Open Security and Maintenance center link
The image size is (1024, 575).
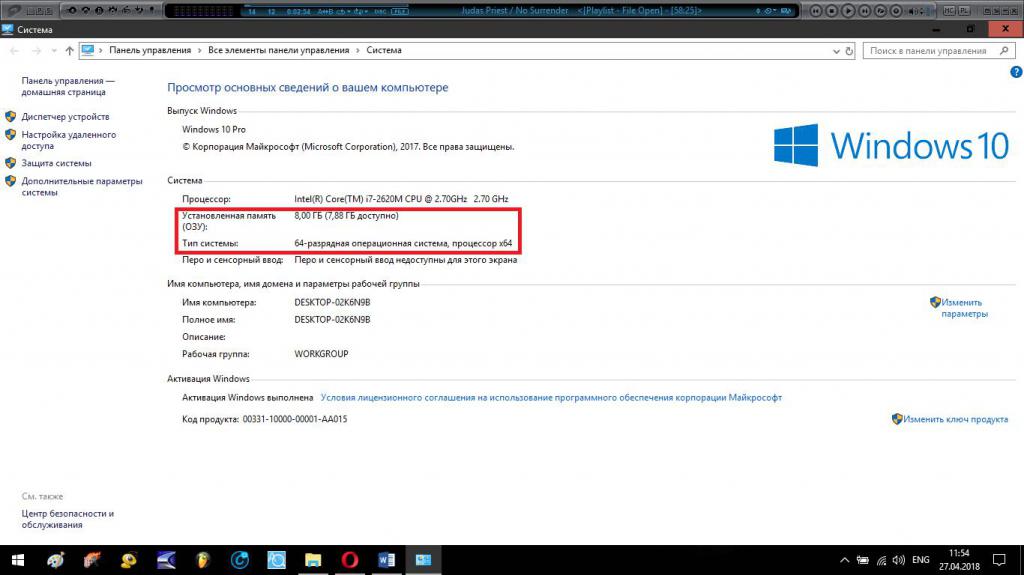68,519
